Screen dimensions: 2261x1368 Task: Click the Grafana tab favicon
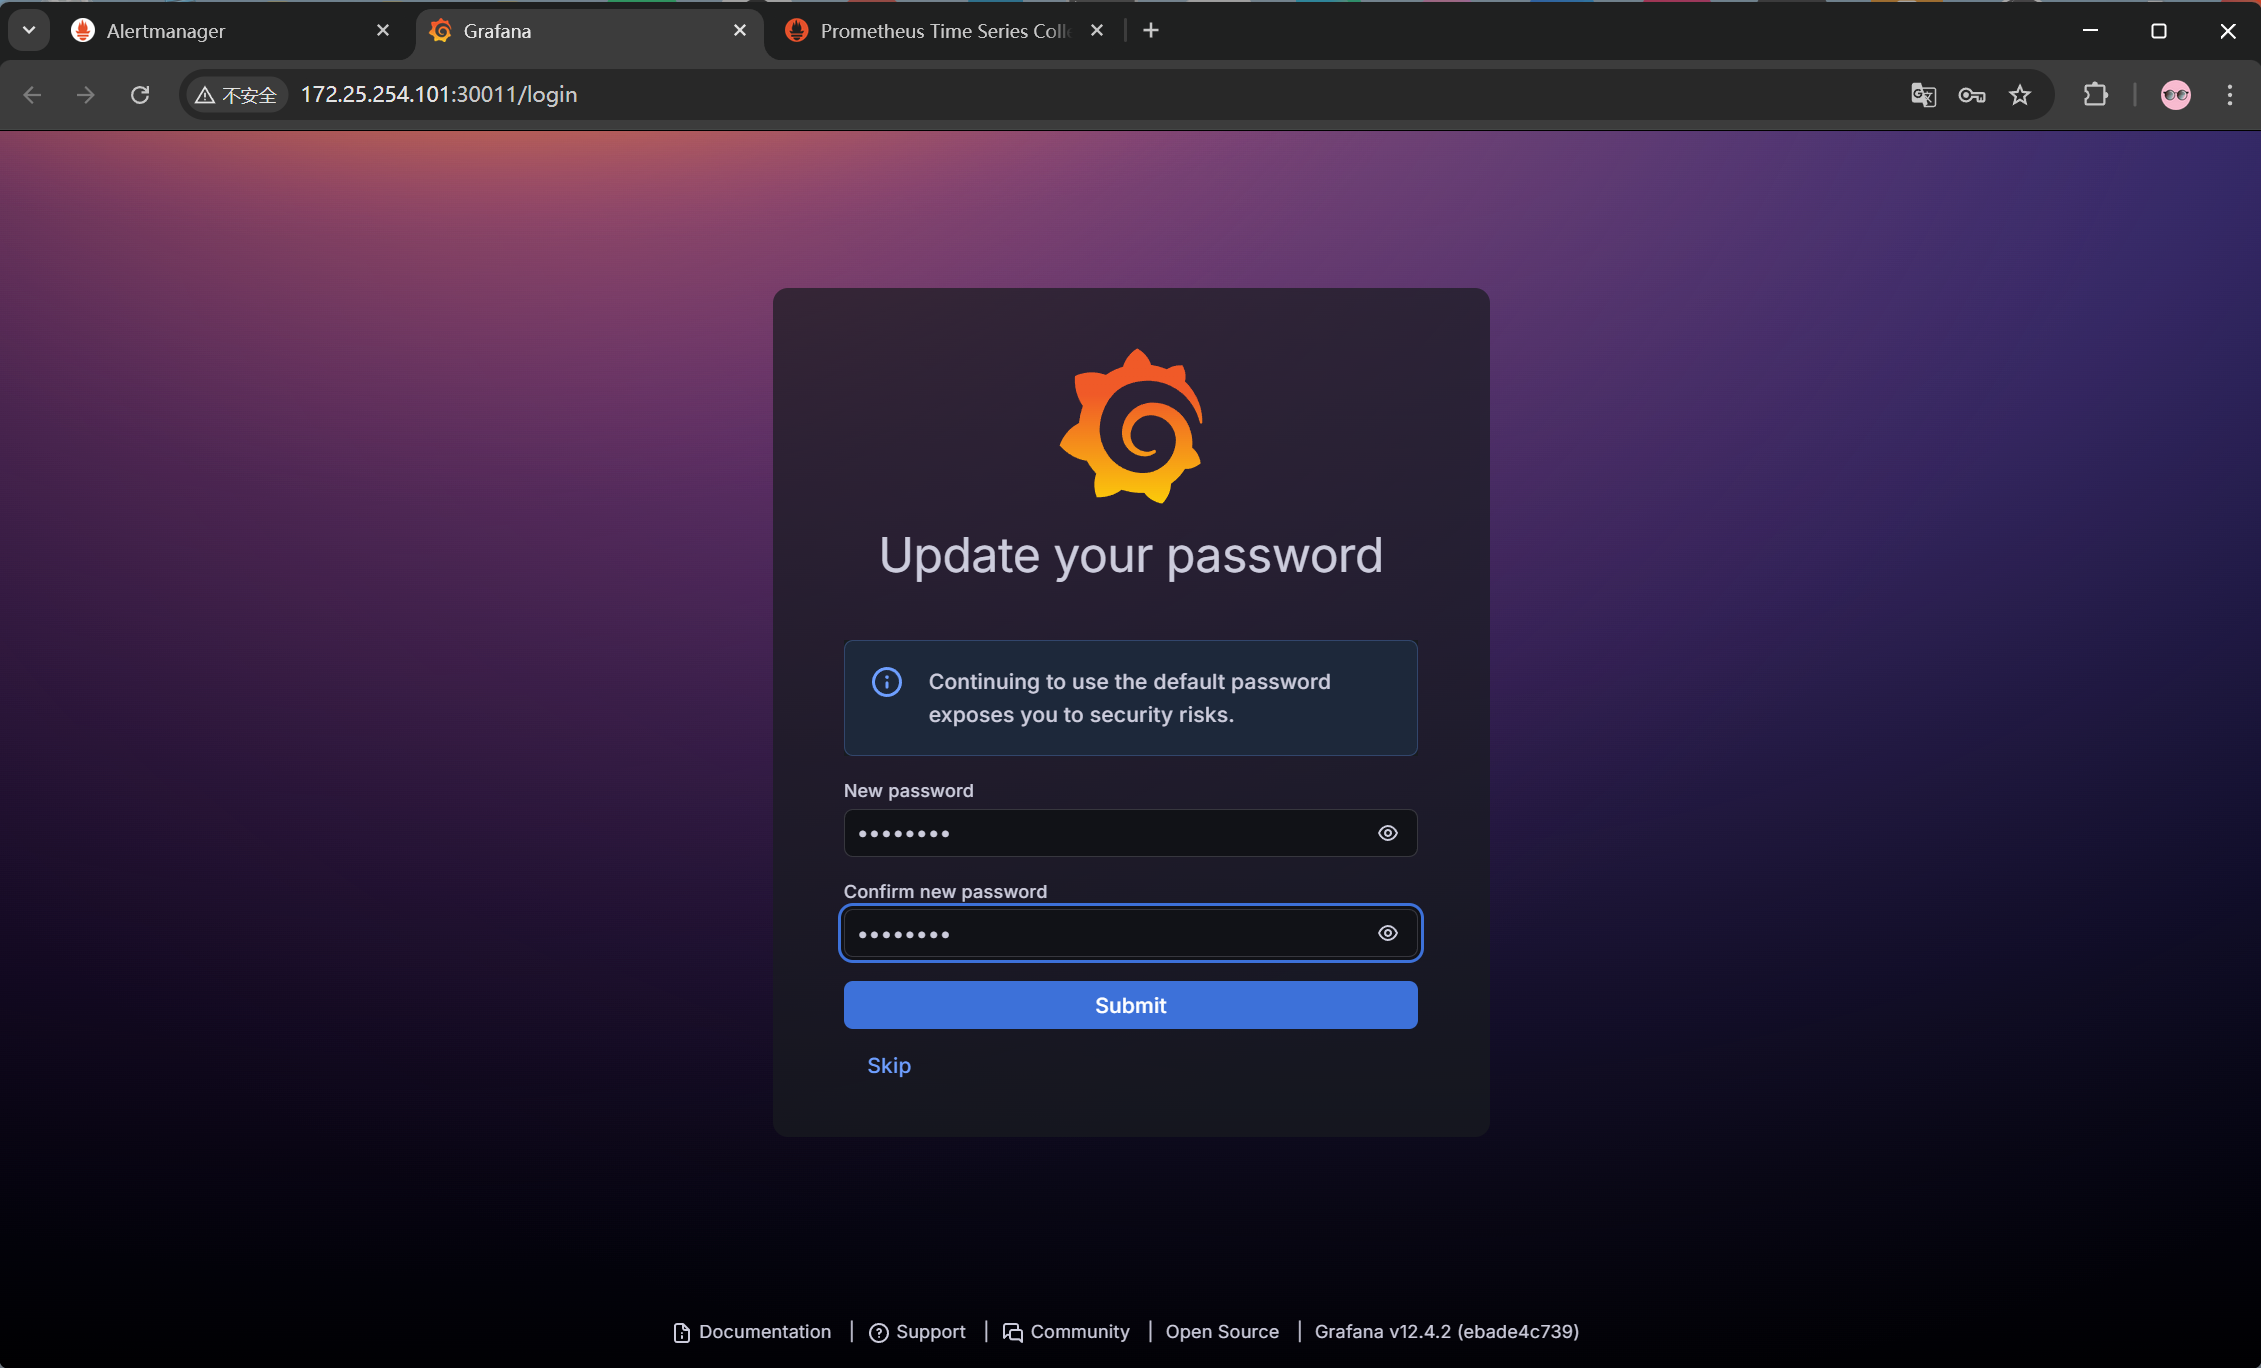tap(440, 31)
